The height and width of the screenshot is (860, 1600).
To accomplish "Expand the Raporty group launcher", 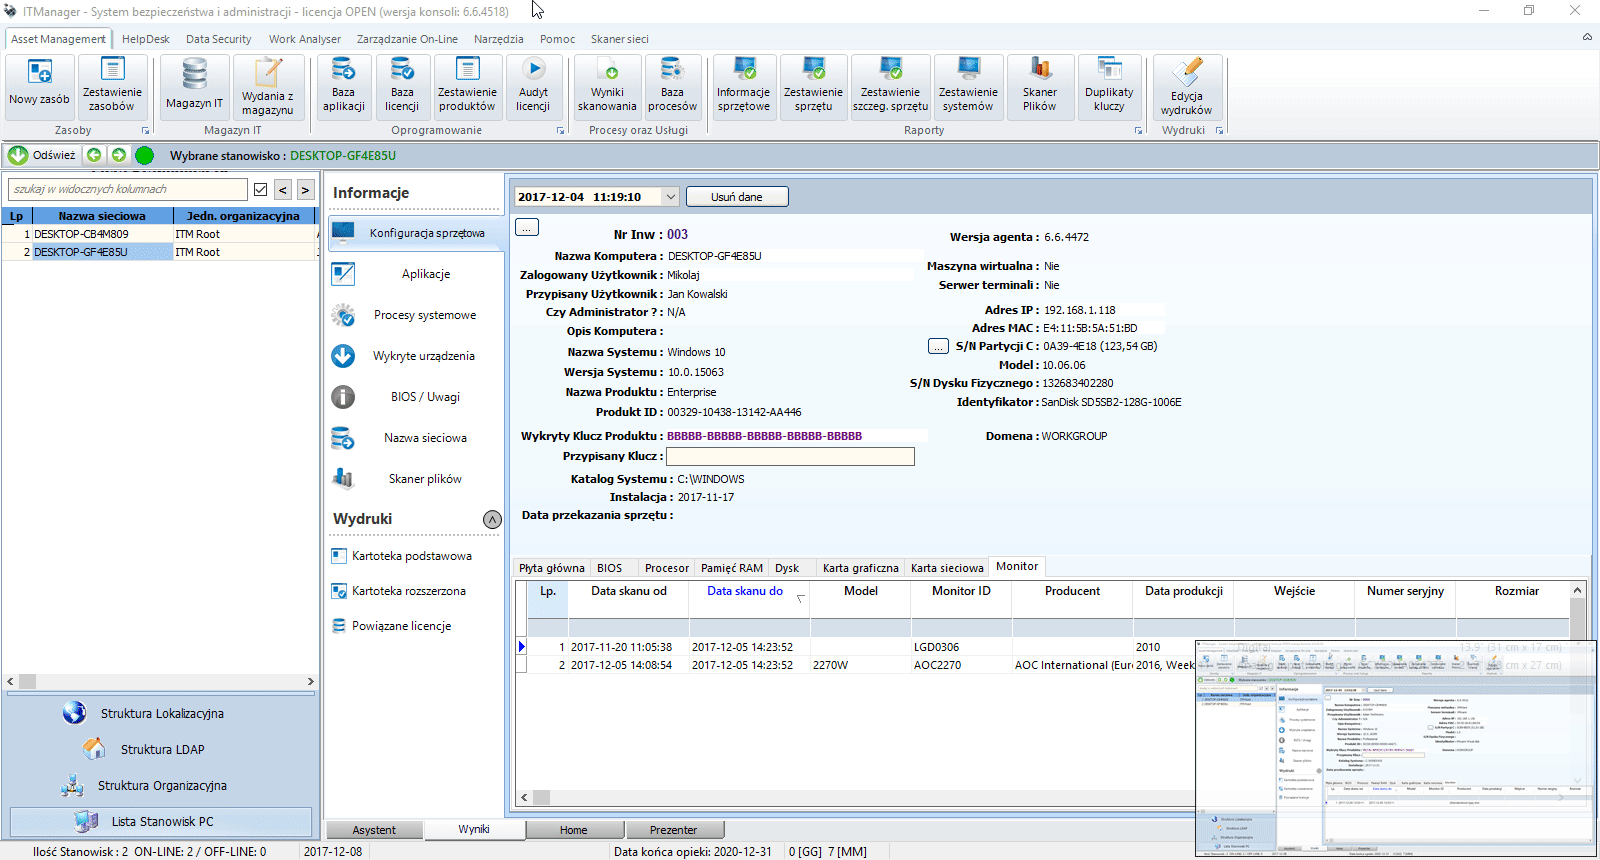I will point(1138,131).
